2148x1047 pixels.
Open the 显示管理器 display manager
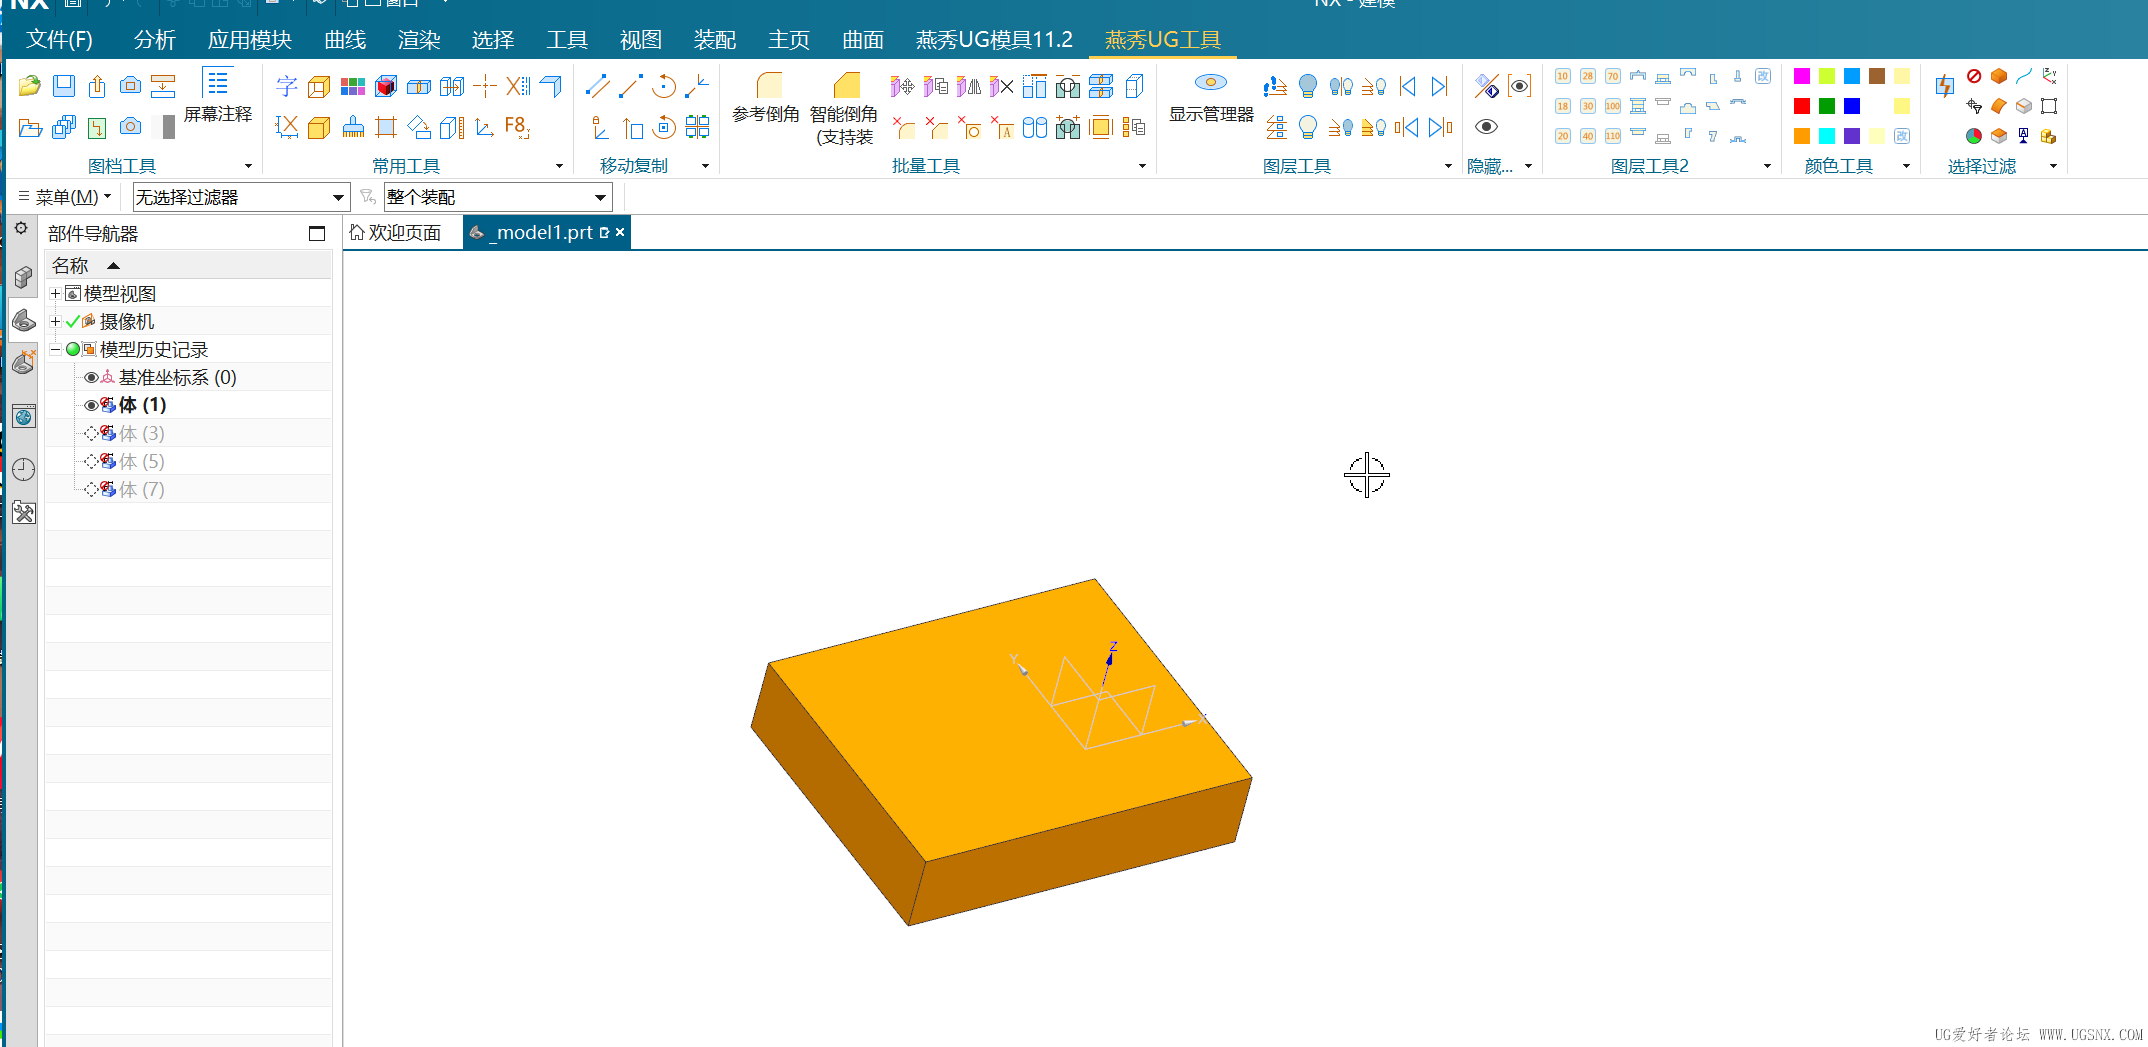[1210, 84]
